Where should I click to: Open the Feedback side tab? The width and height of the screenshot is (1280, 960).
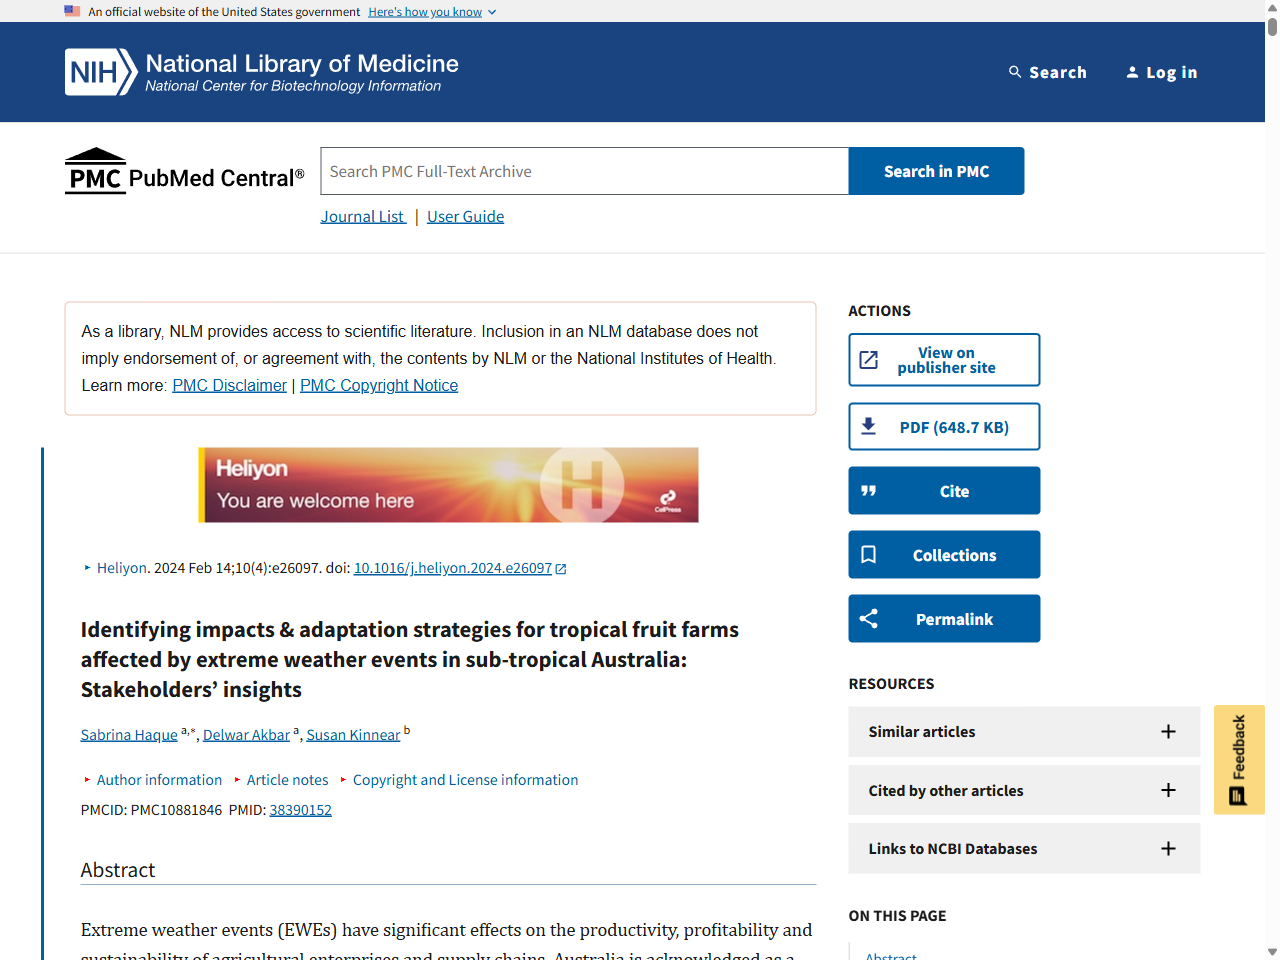[x=1239, y=760]
